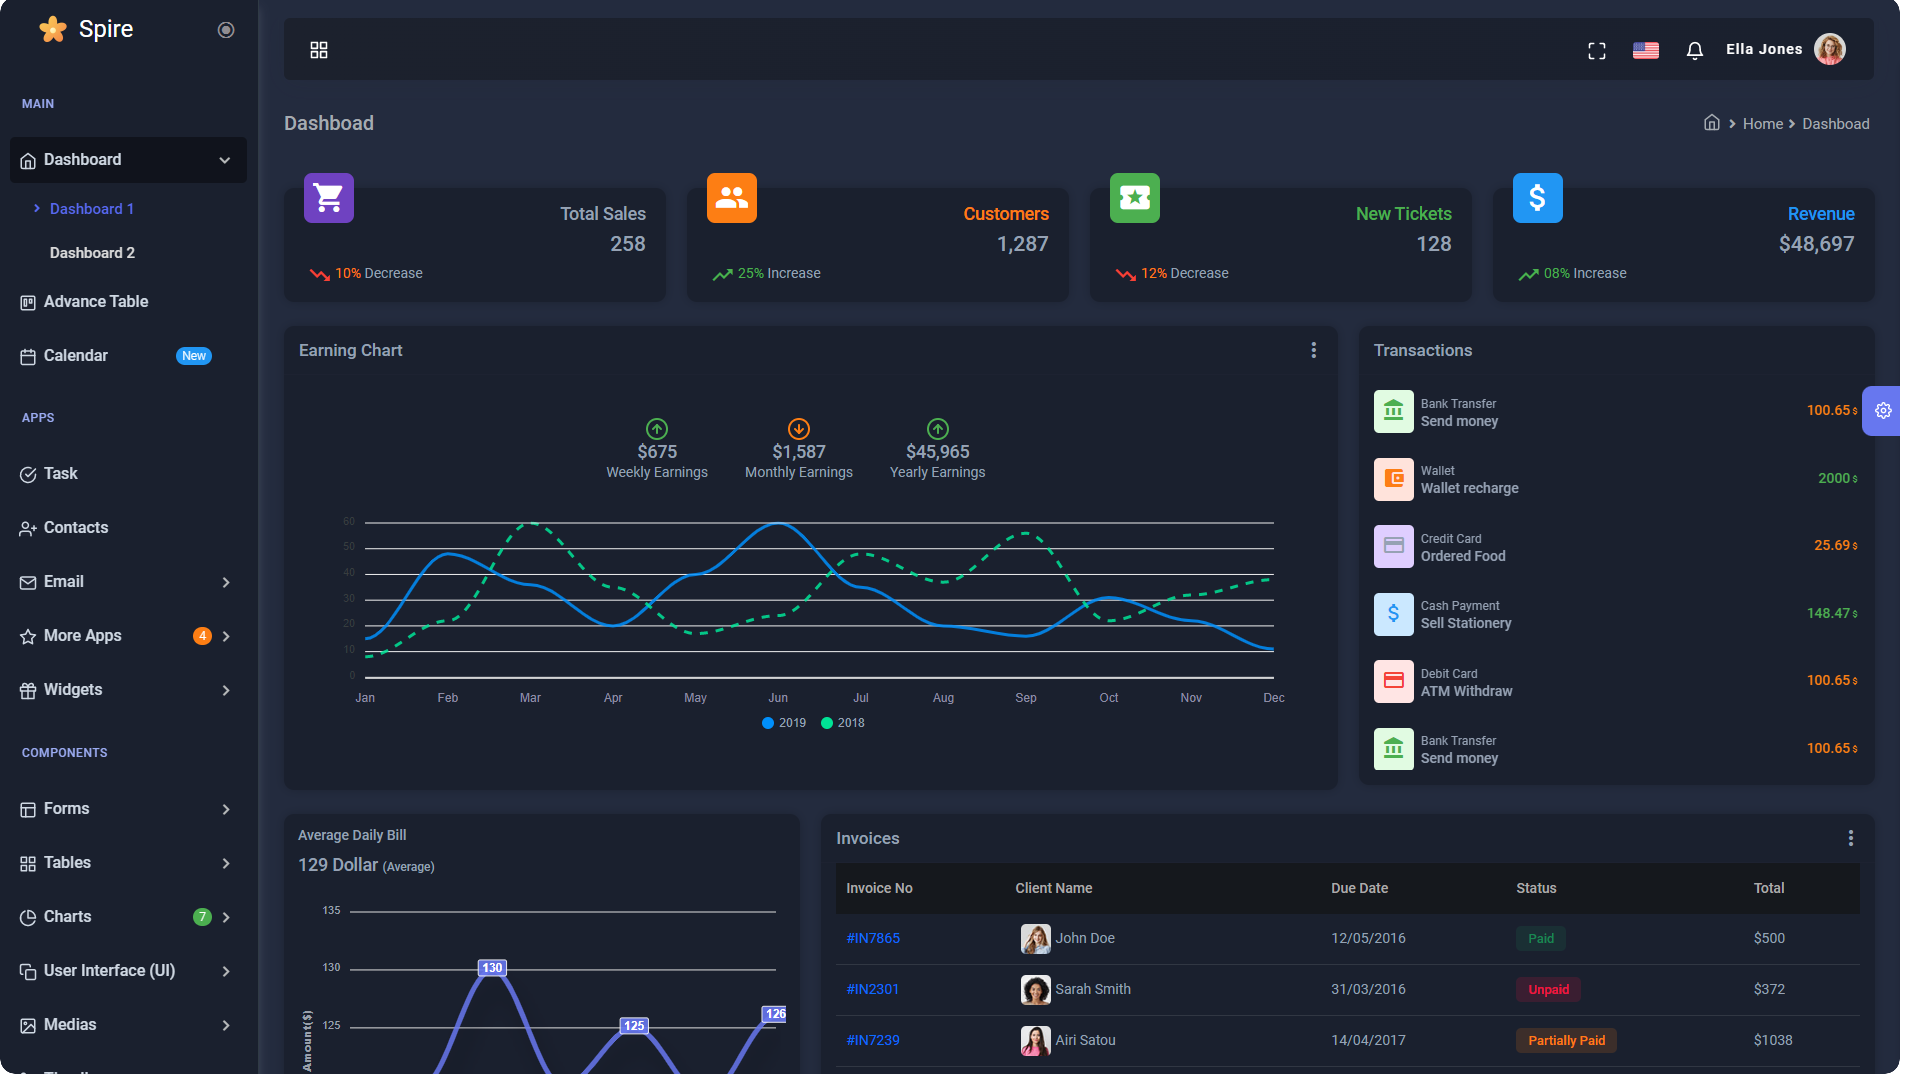1919x1080 pixels.
Task: Toggle the 2018 series in Earning Chart legend
Action: 842,722
